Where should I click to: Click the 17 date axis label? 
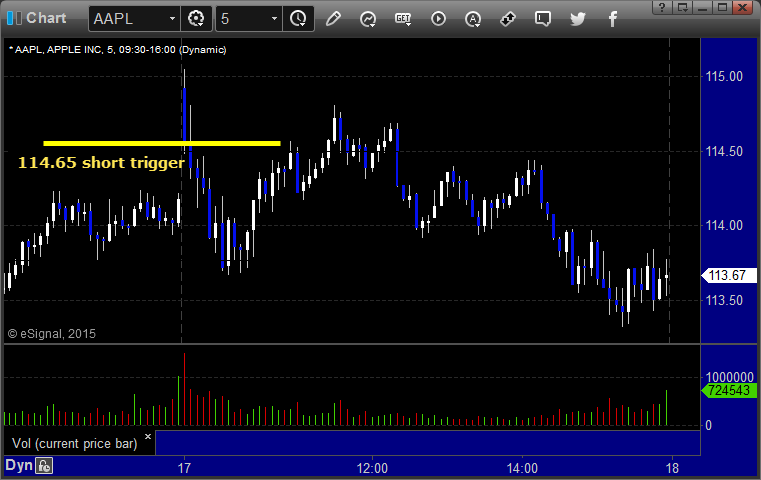click(x=184, y=468)
